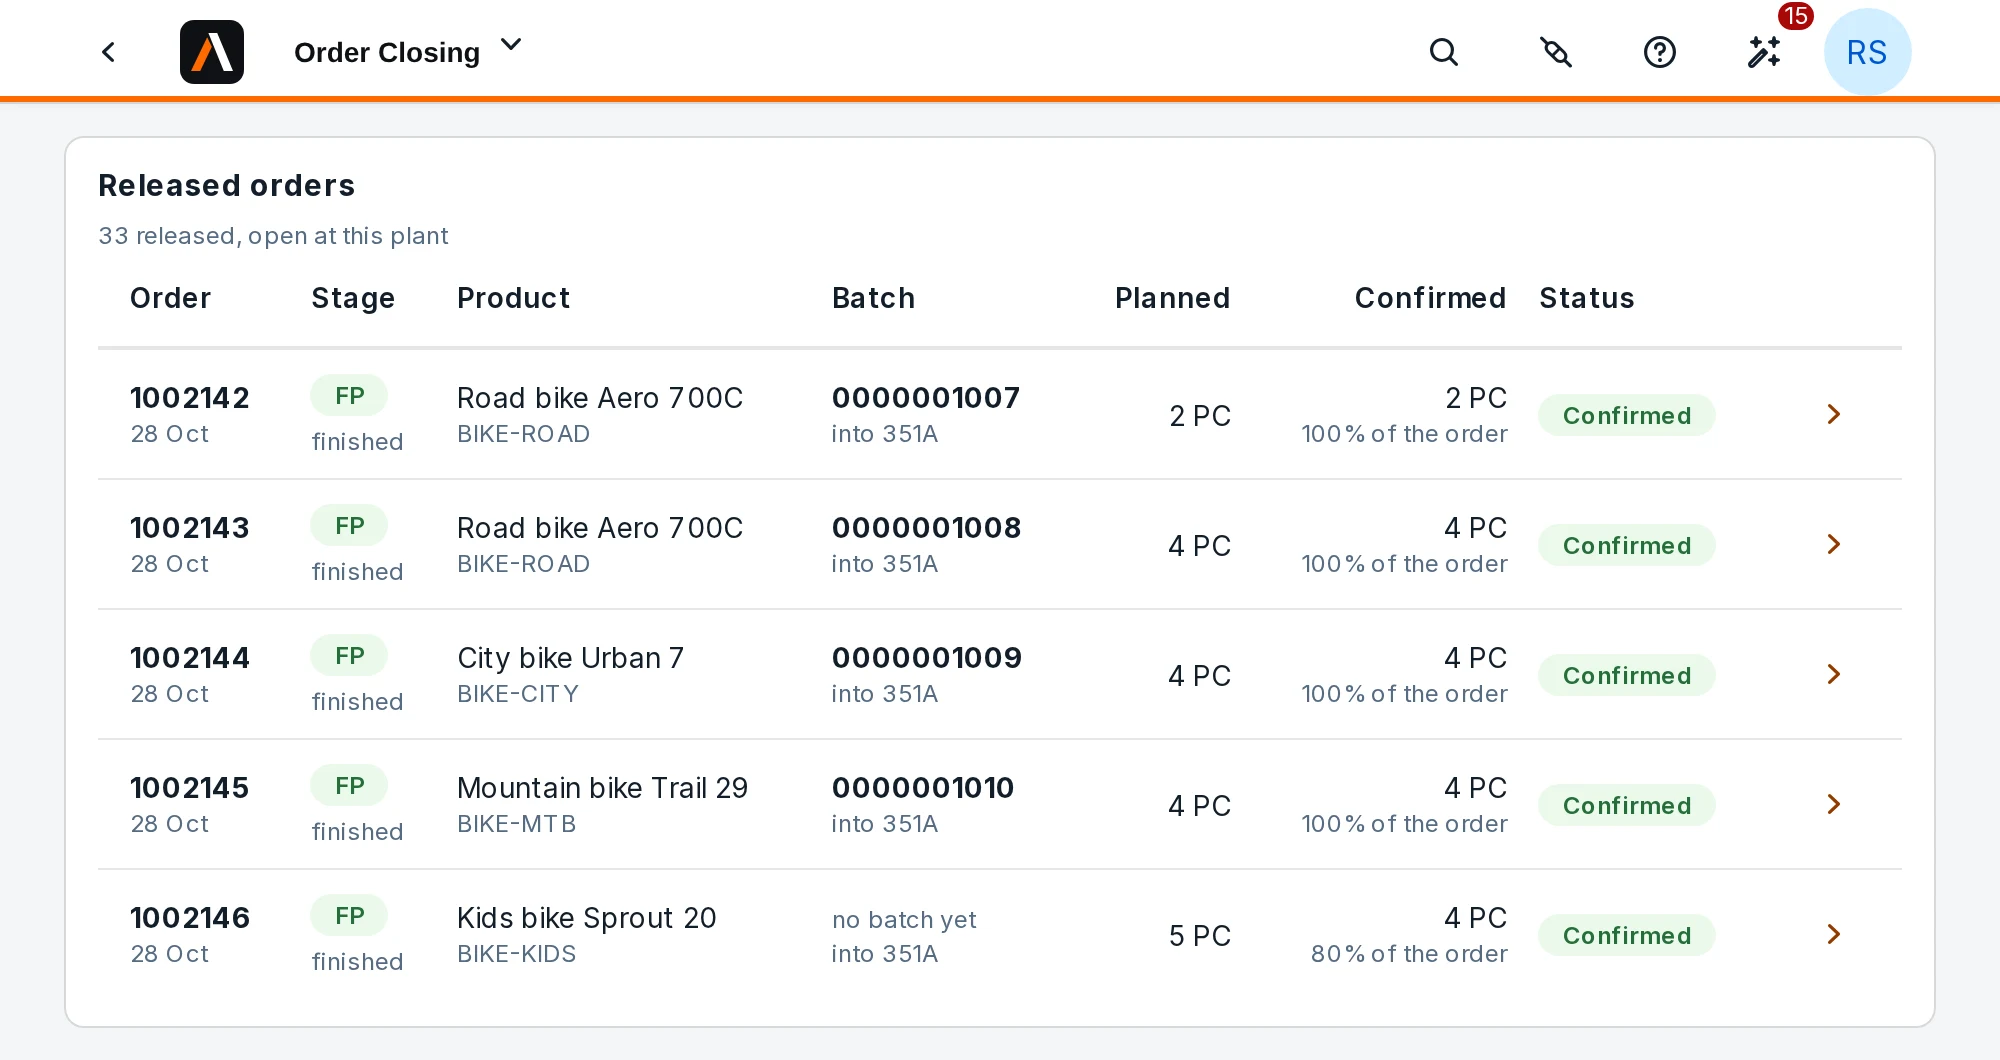The image size is (2000, 1060).
Task: Open the help question mark icon
Action: (1660, 52)
